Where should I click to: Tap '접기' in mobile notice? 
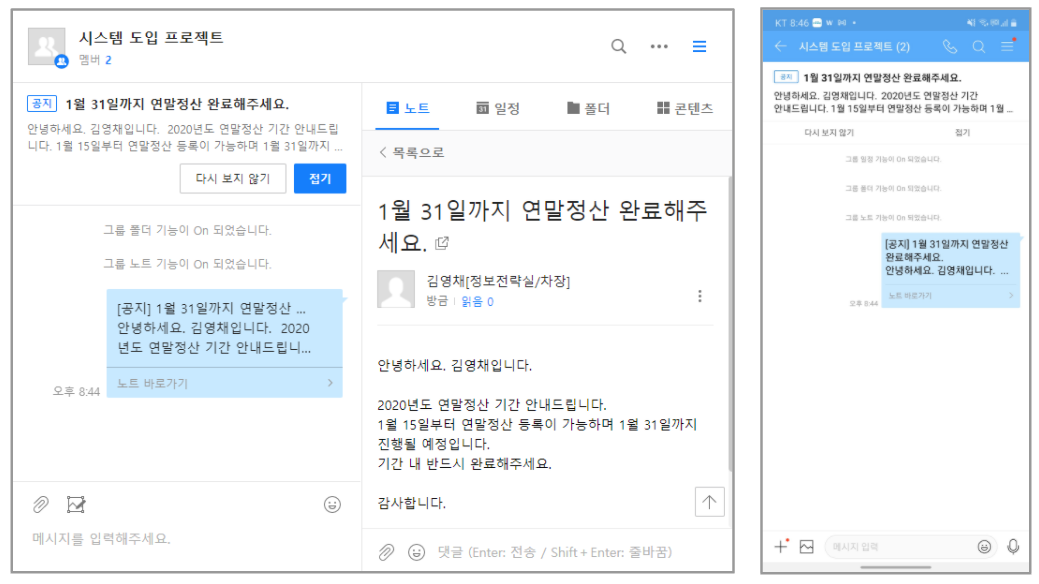(962, 133)
